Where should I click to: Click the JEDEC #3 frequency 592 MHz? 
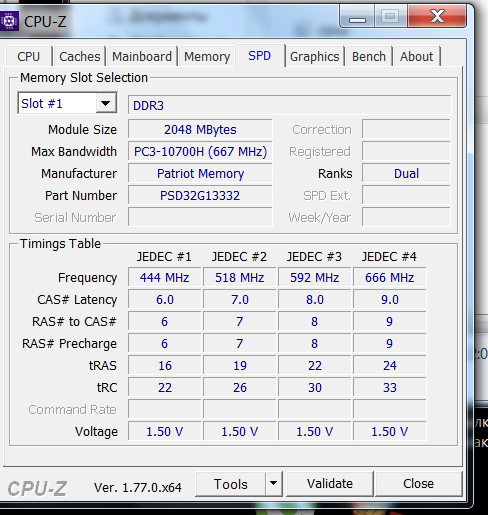click(315, 277)
